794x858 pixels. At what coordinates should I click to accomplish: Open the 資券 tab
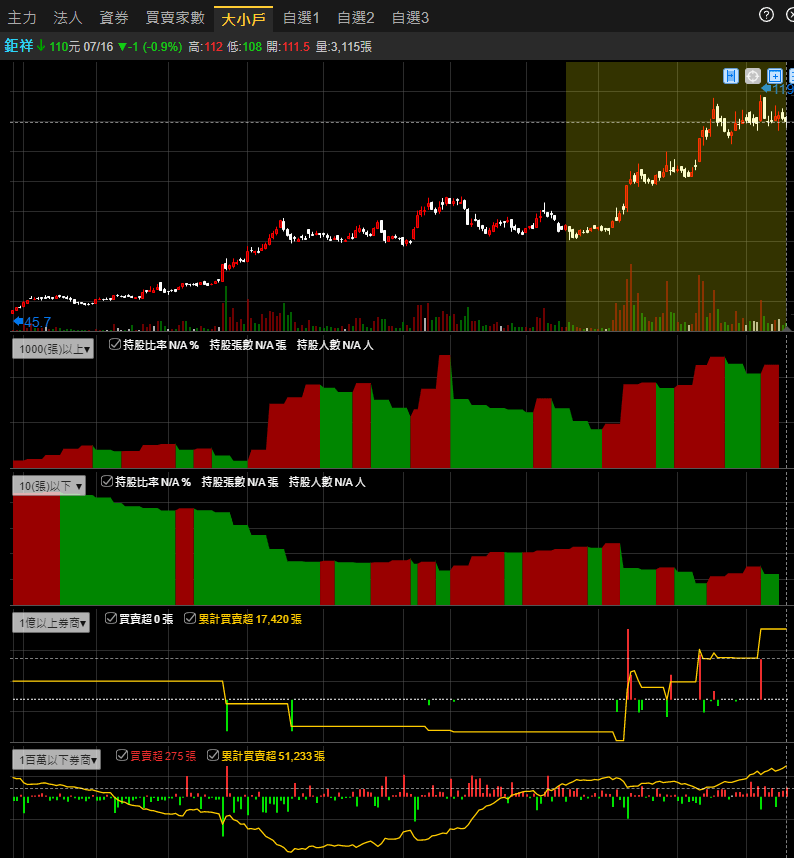tap(114, 18)
